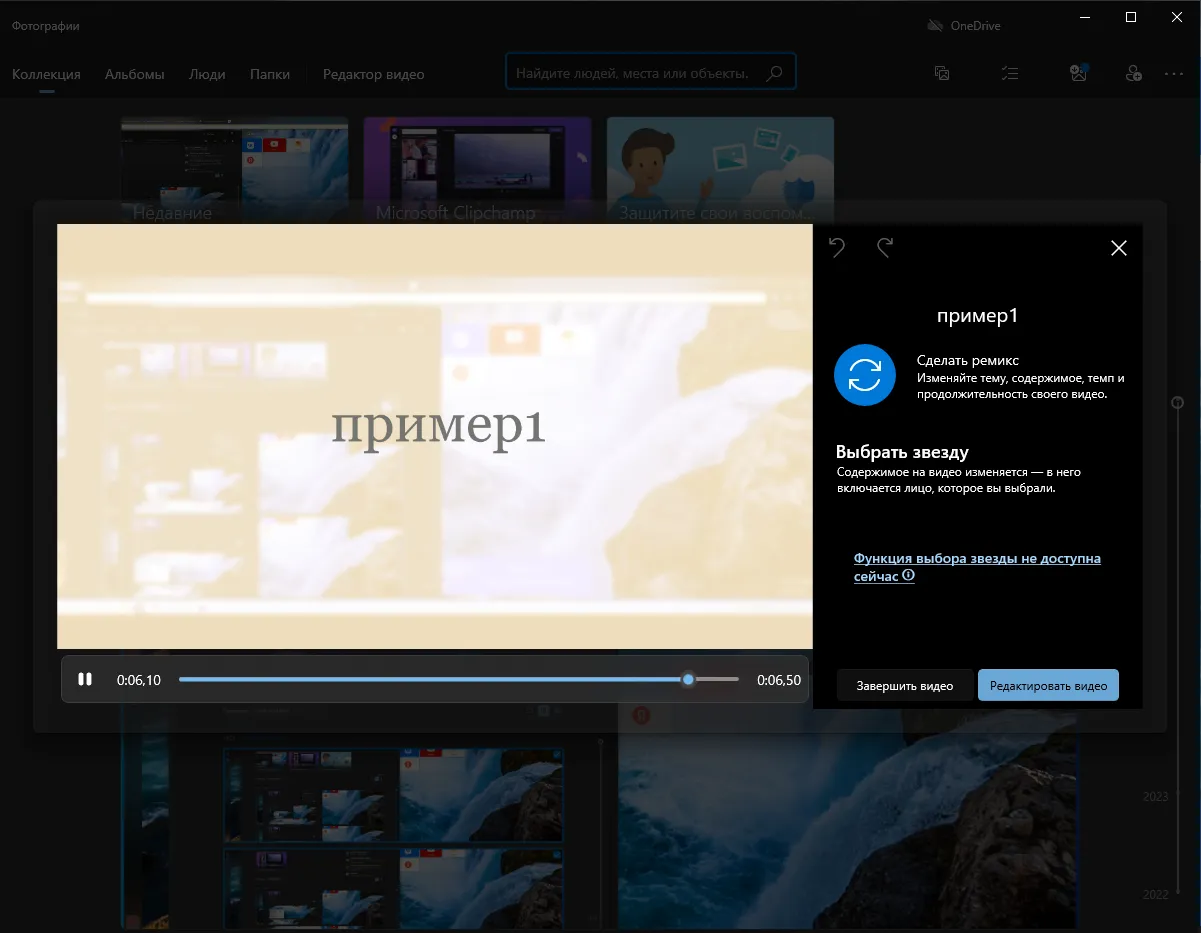The width and height of the screenshot is (1201, 933).
Task: Click the video progress slider handle
Action: pyautogui.click(x=687, y=679)
